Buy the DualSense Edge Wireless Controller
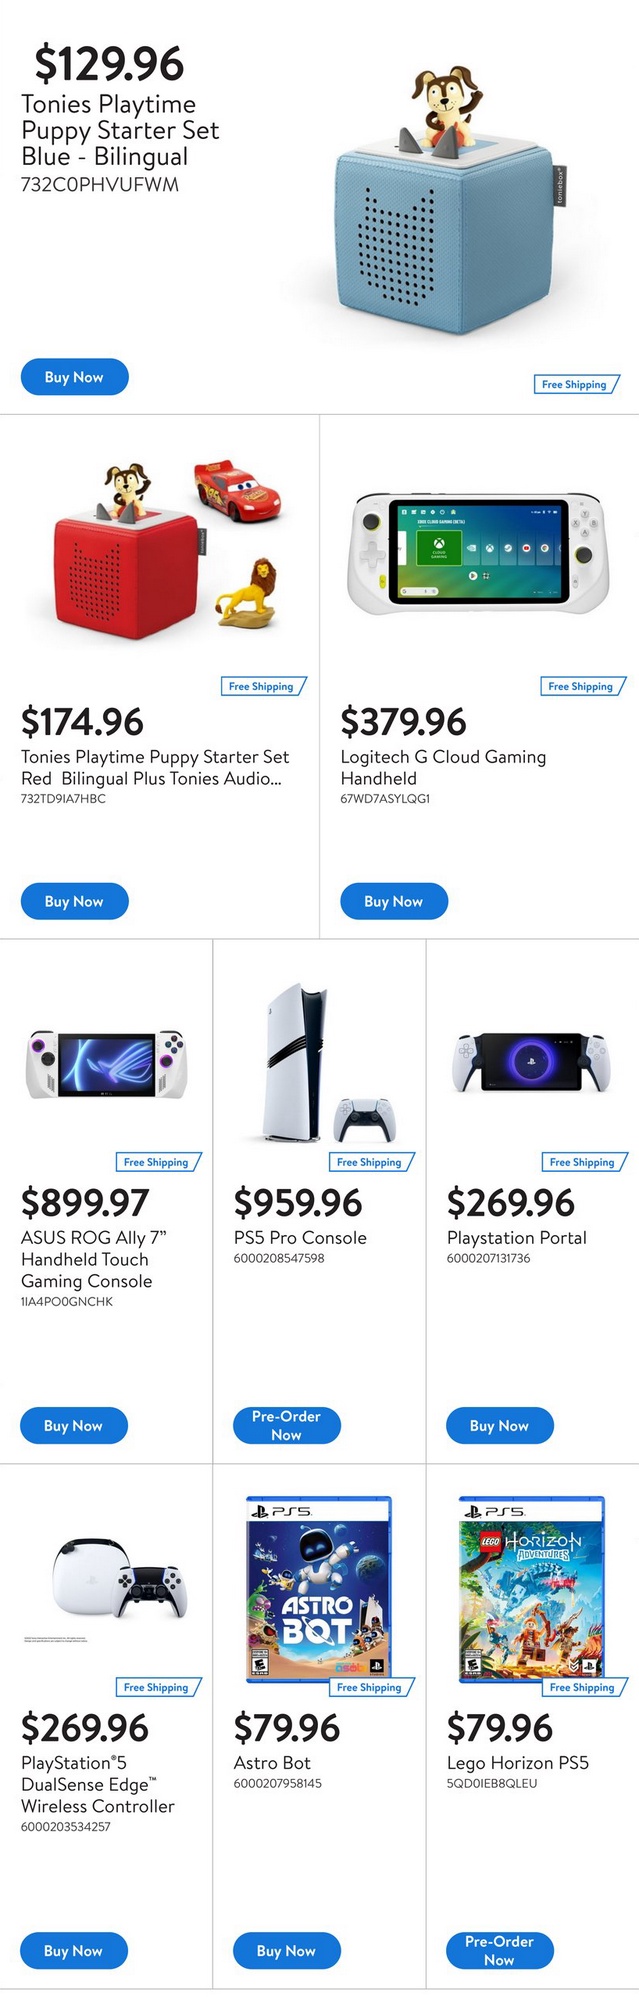Screen dimensions: 639x2000 click(73, 1950)
